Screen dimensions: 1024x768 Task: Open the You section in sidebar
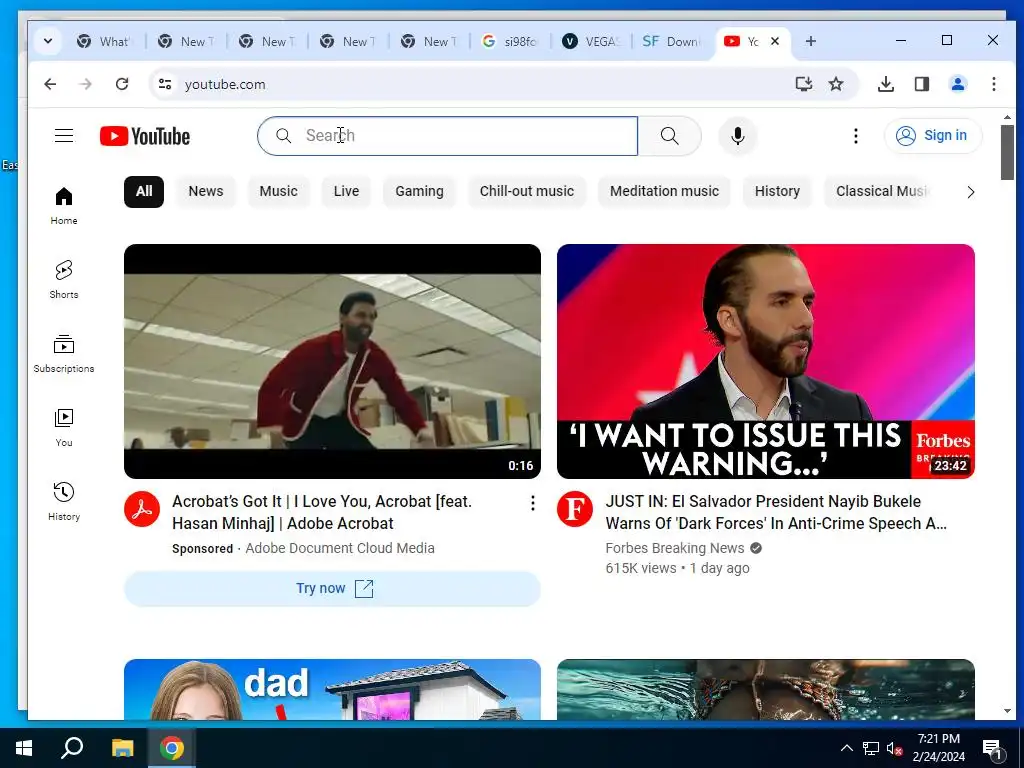click(64, 427)
